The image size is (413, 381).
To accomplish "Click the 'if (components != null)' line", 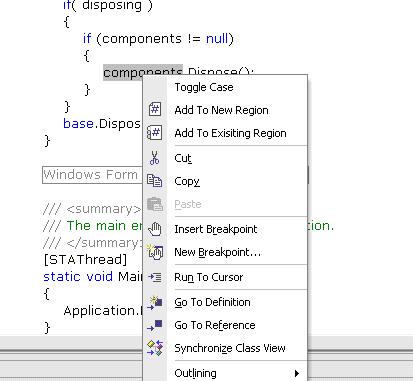I will (x=159, y=39).
